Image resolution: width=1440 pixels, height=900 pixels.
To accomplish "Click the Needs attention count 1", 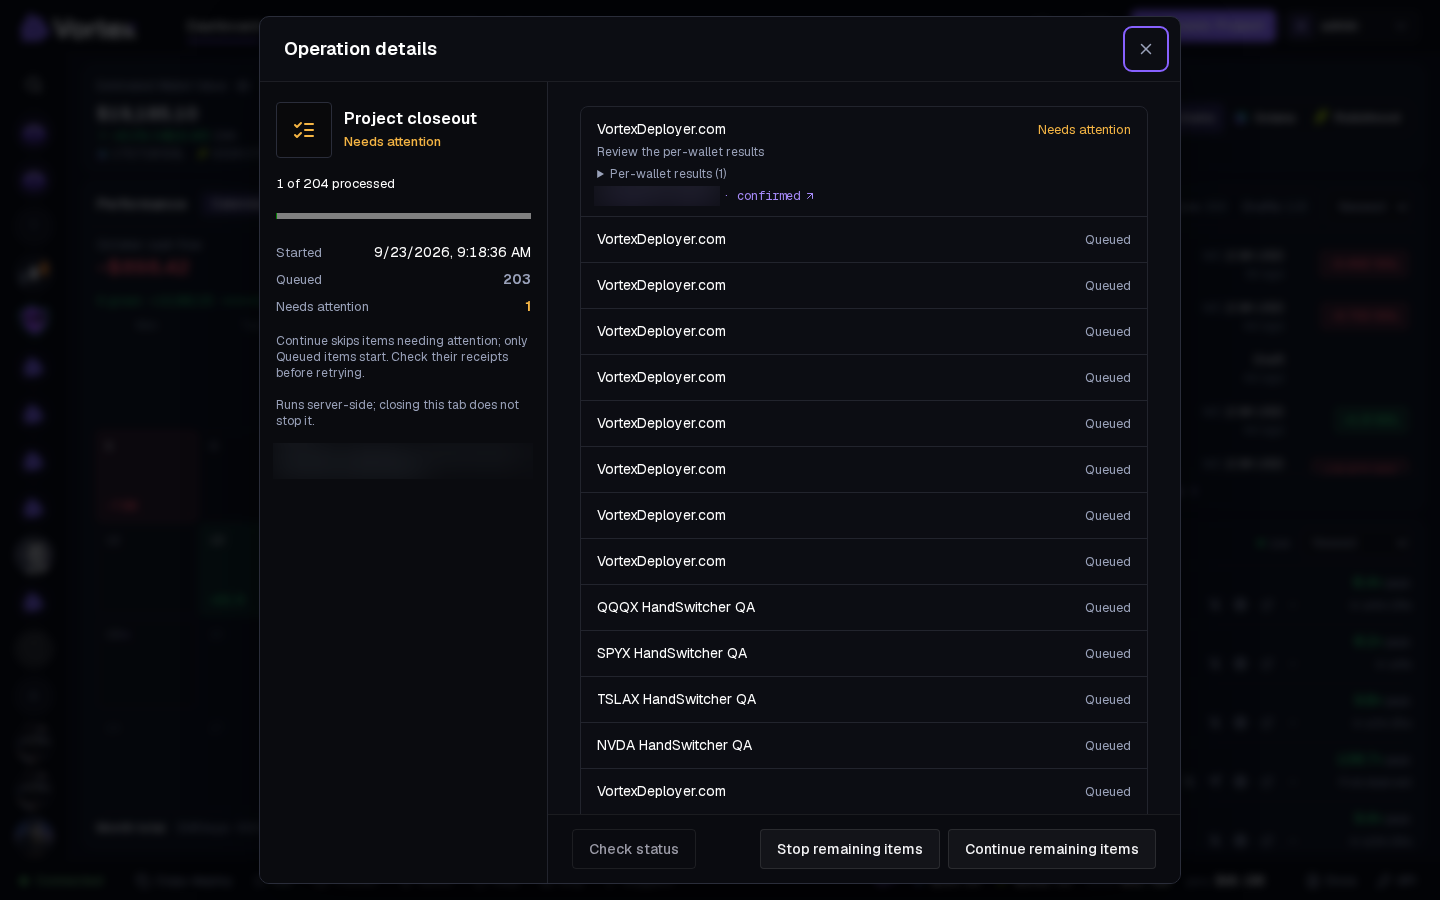I will [528, 306].
